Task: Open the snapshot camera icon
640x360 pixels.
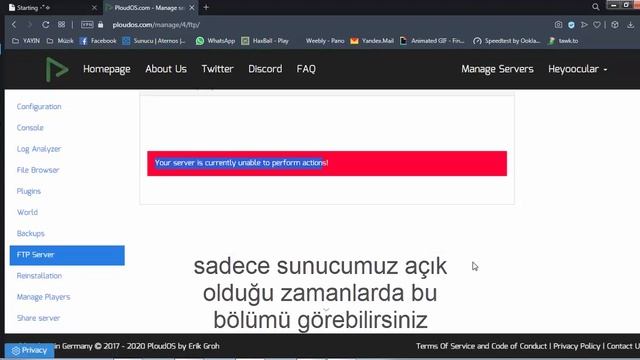Action: click(558, 25)
